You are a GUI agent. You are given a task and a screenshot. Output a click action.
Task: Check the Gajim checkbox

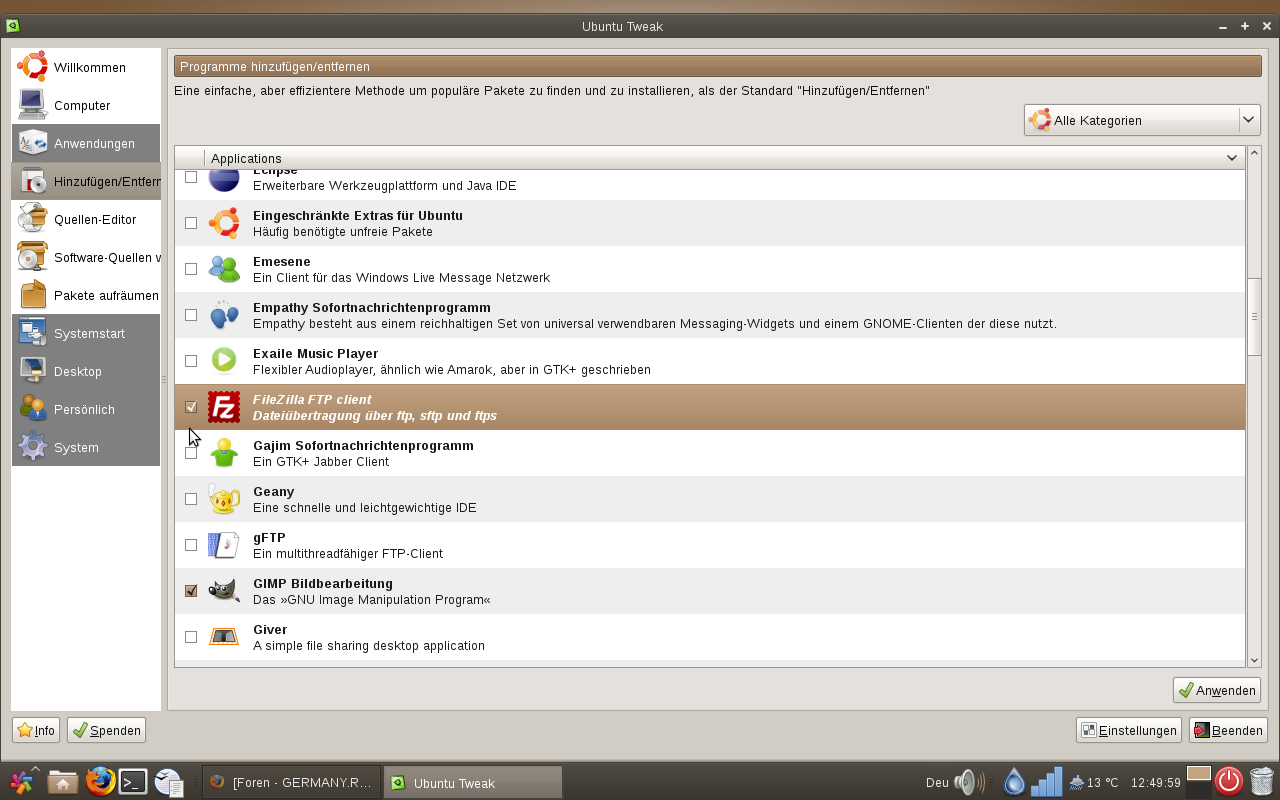click(191, 453)
